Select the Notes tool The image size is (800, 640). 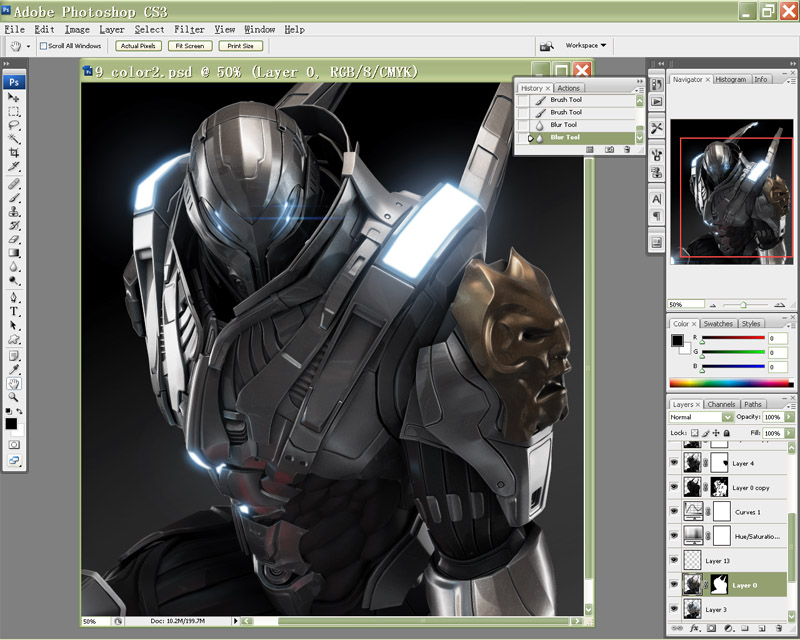click(x=14, y=356)
